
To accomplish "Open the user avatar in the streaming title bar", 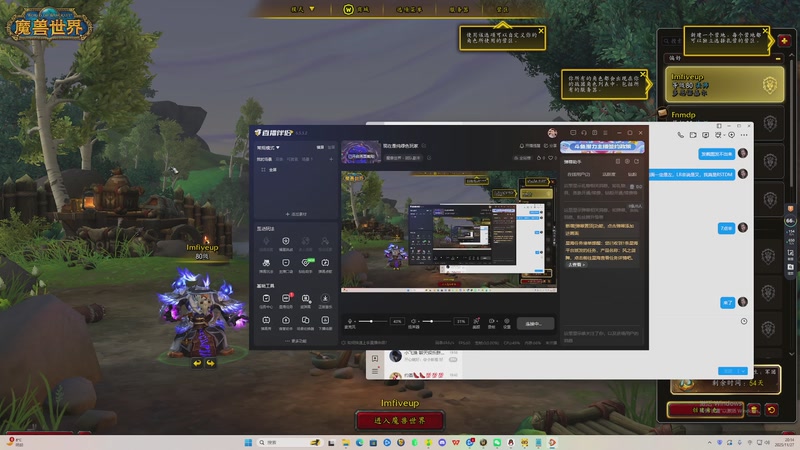I will pyautogui.click(x=552, y=133).
